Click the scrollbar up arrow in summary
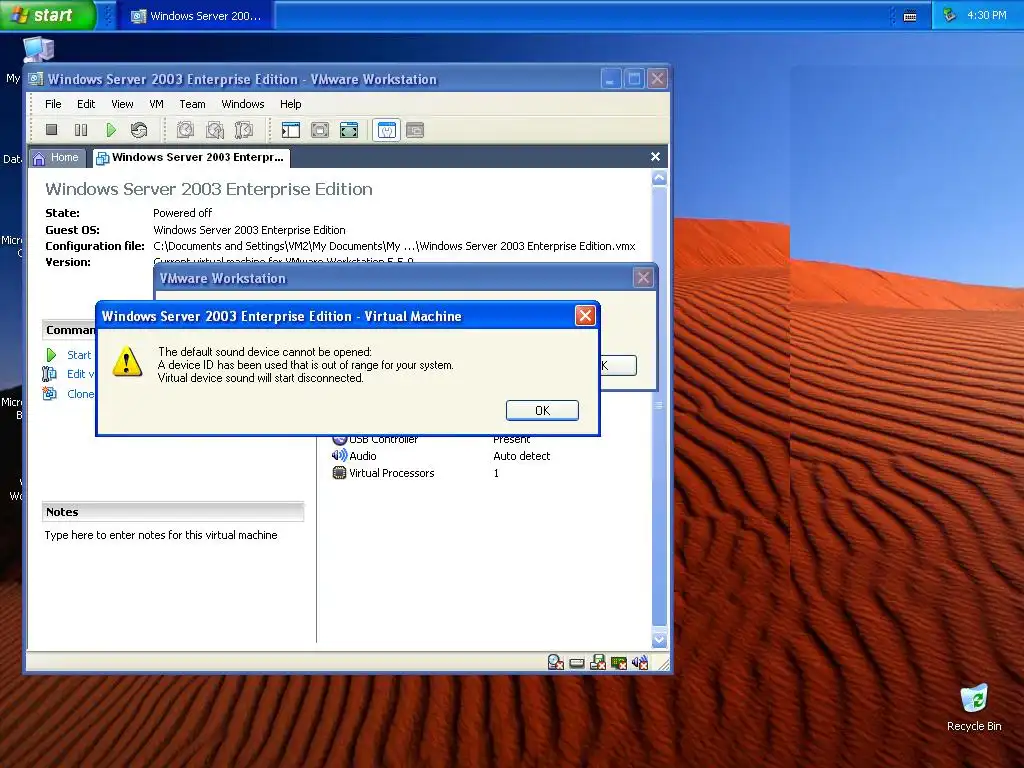The width and height of the screenshot is (1024, 768). point(660,178)
